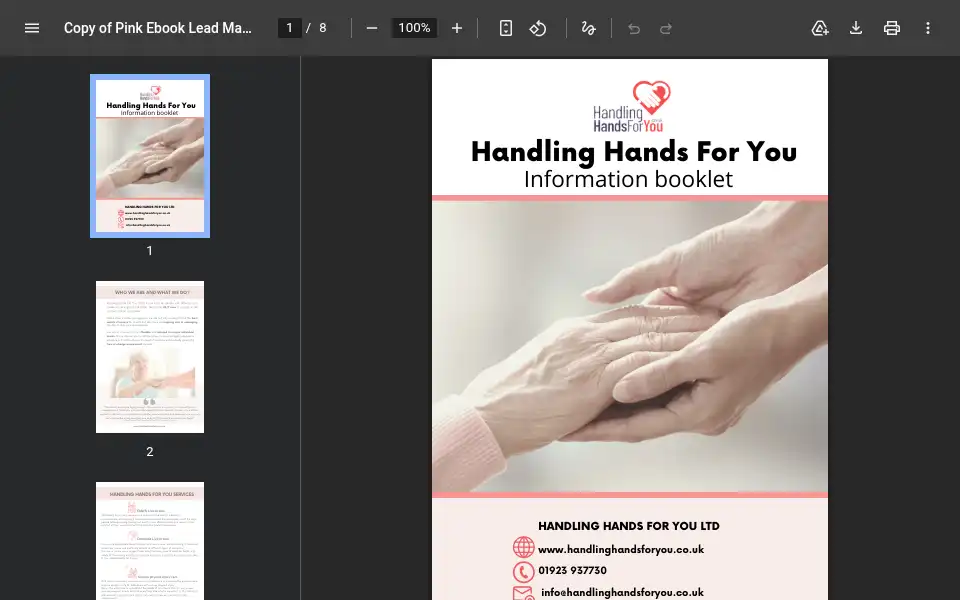Click the globe website icon
This screenshot has height=600, width=960.
point(523,547)
